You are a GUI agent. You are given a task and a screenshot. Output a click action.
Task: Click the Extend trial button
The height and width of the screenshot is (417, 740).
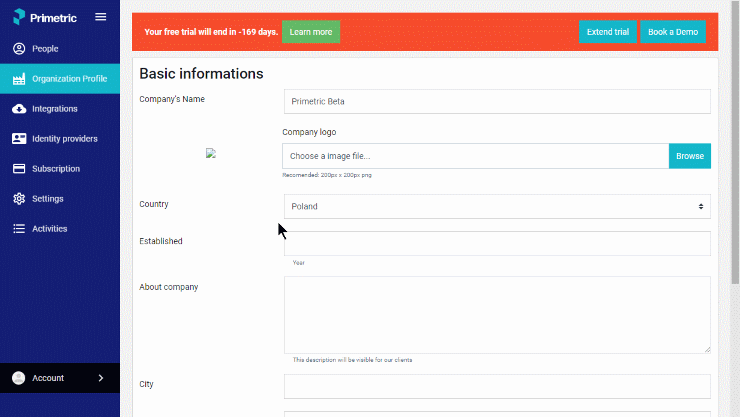[607, 32]
